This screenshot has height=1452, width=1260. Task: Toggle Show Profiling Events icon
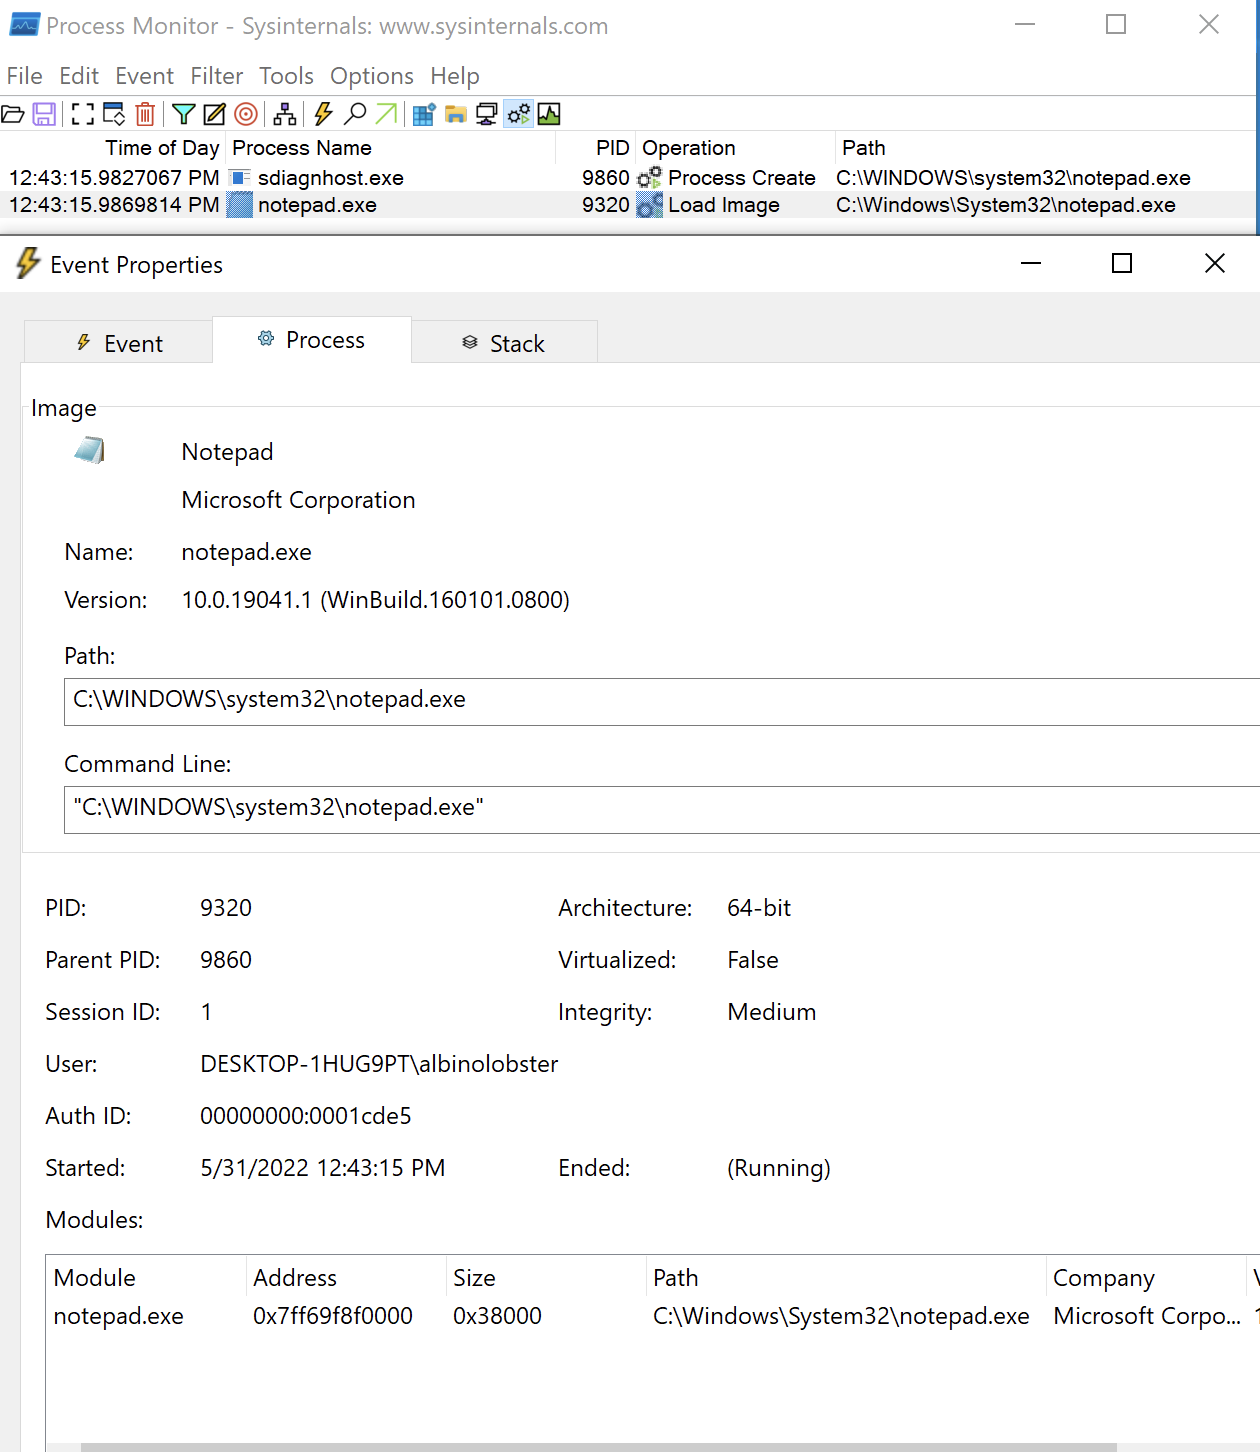coord(549,114)
